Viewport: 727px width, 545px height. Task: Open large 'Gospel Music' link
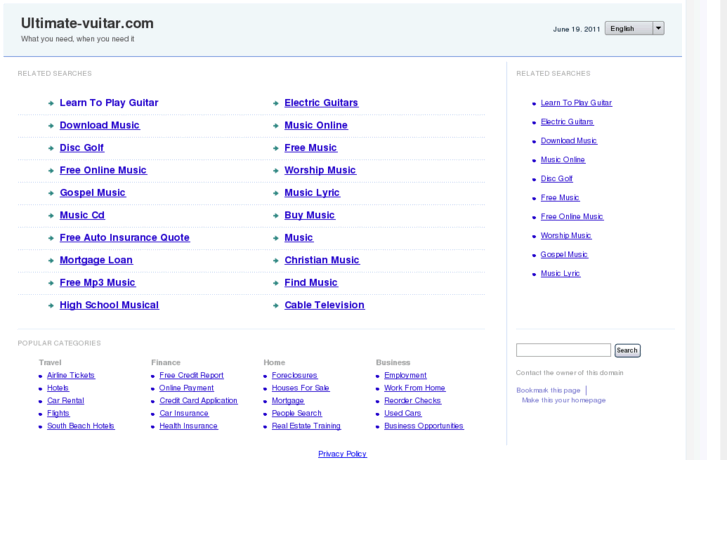(x=93, y=192)
